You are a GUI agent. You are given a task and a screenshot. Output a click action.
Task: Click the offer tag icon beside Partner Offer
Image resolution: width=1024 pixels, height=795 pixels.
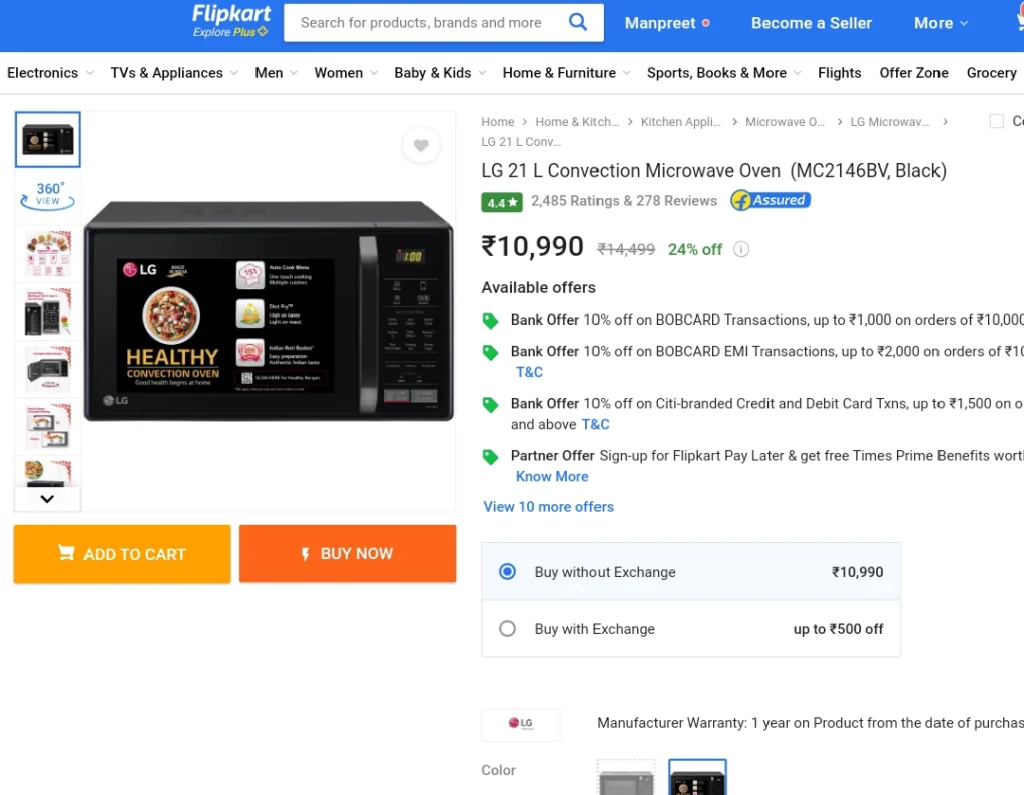coord(490,456)
